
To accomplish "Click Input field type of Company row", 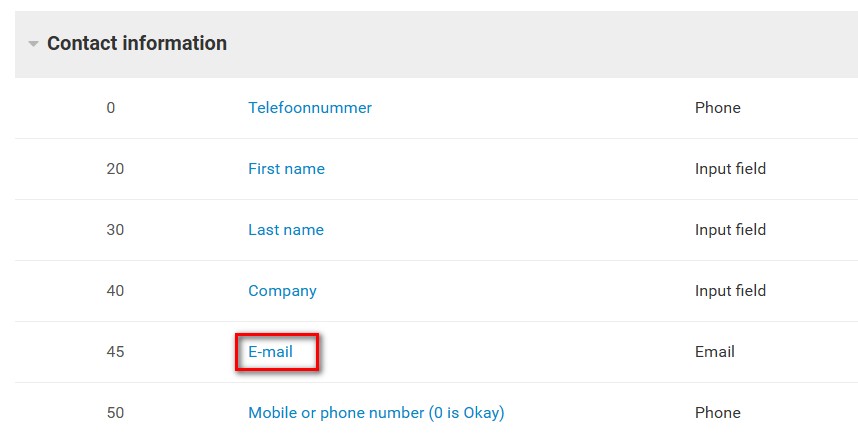I will [730, 291].
